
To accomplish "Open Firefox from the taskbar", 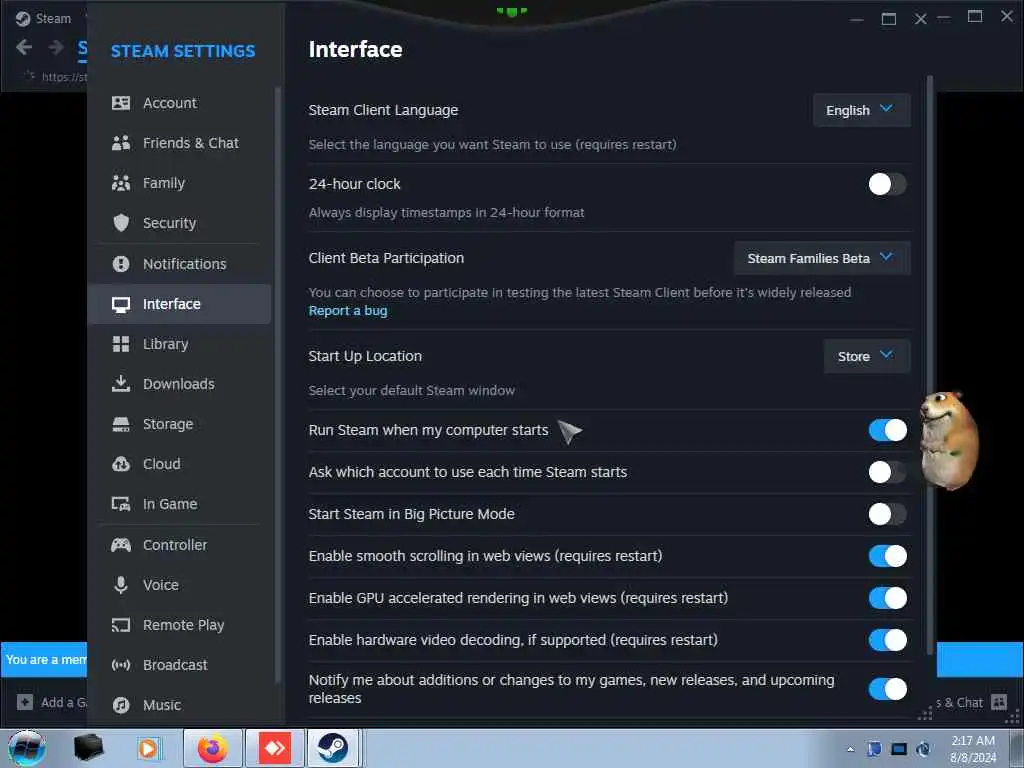I will [213, 748].
